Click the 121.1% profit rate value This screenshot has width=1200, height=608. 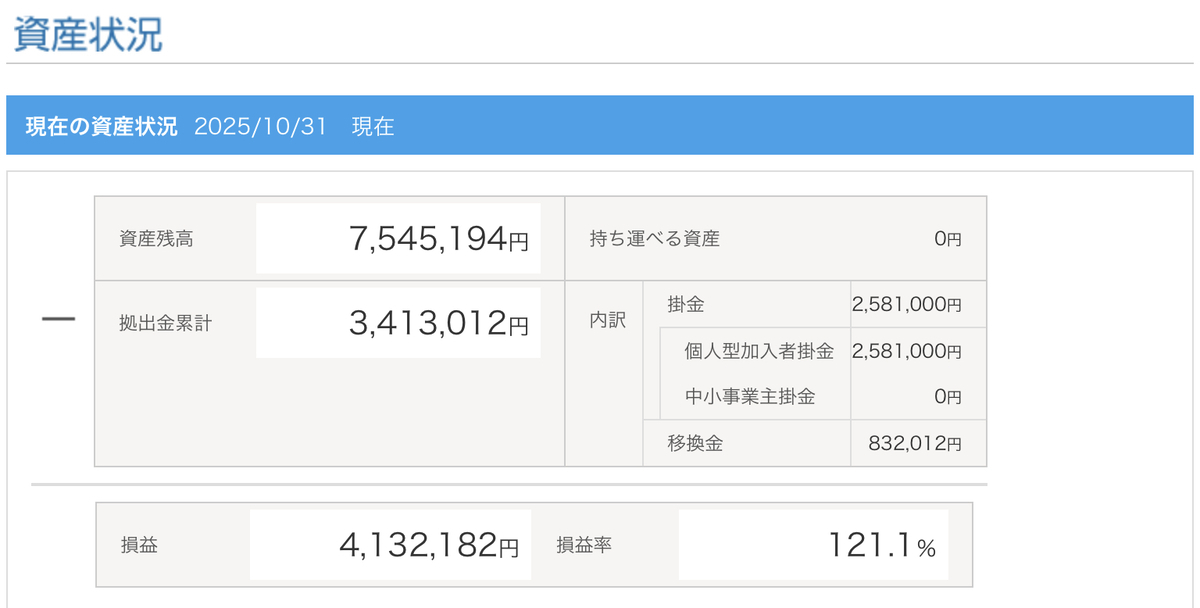(x=880, y=545)
